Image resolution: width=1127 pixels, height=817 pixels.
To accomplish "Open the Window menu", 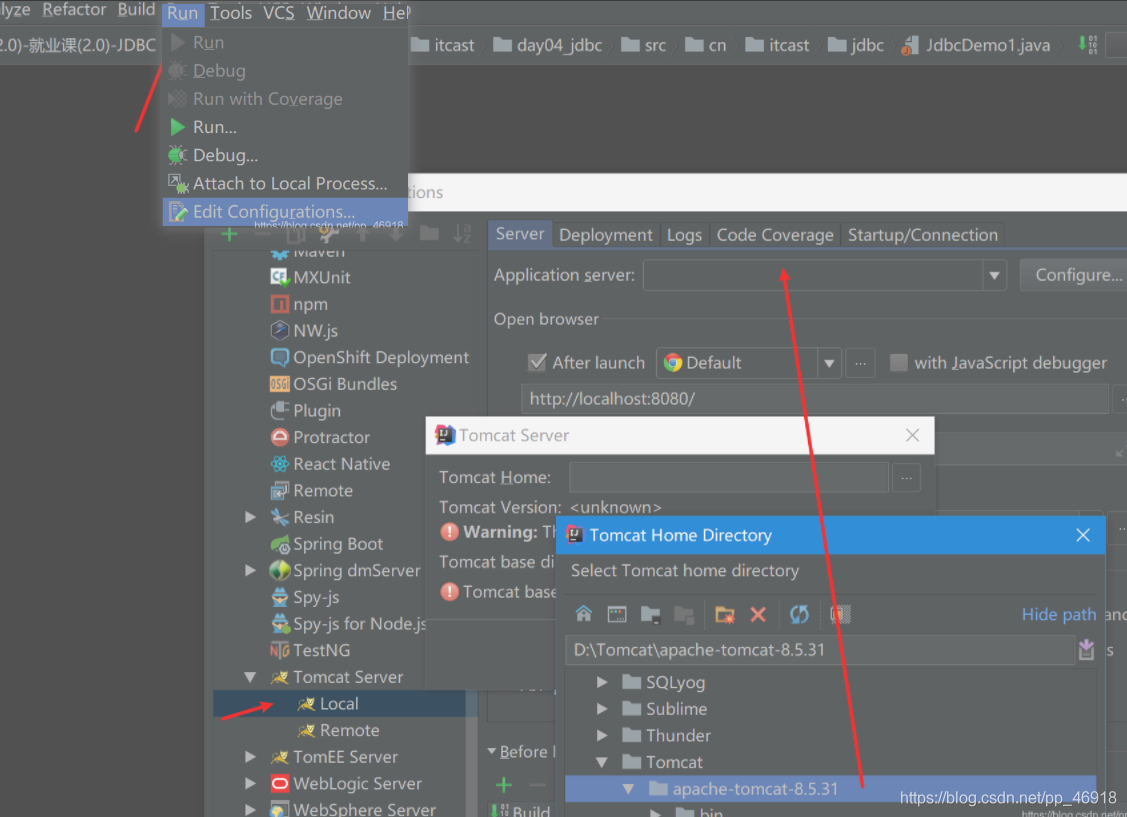I will pyautogui.click(x=339, y=13).
